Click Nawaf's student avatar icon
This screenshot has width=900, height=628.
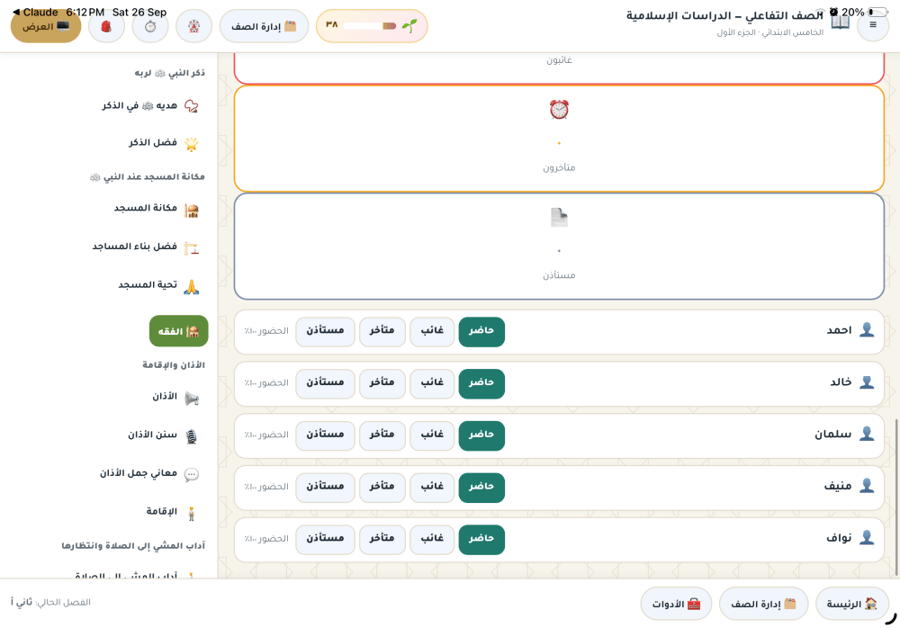(x=867, y=538)
